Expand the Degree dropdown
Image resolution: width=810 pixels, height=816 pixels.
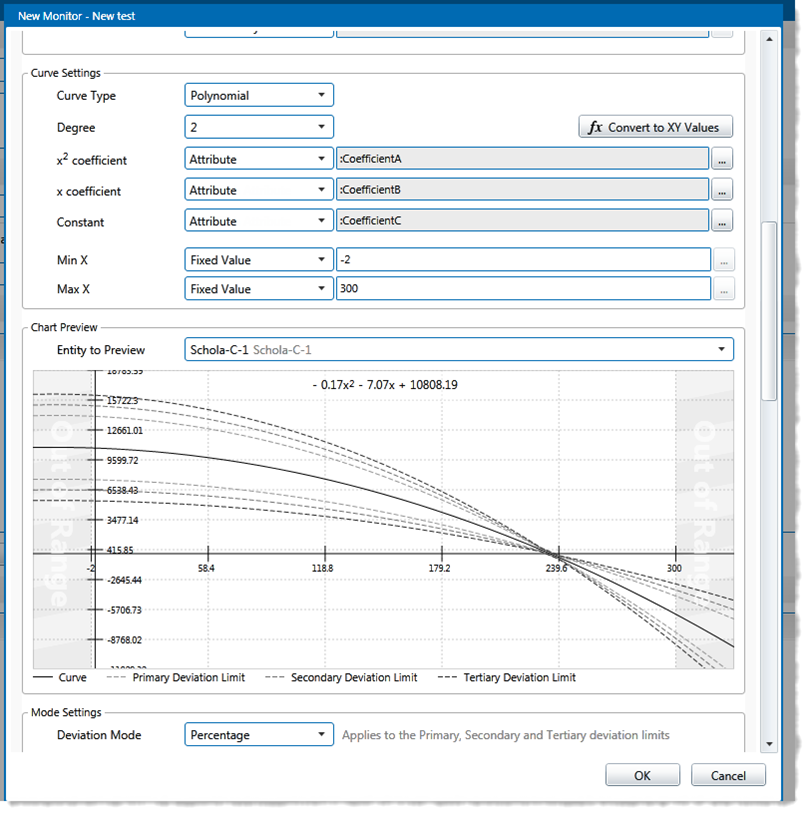(x=259, y=127)
